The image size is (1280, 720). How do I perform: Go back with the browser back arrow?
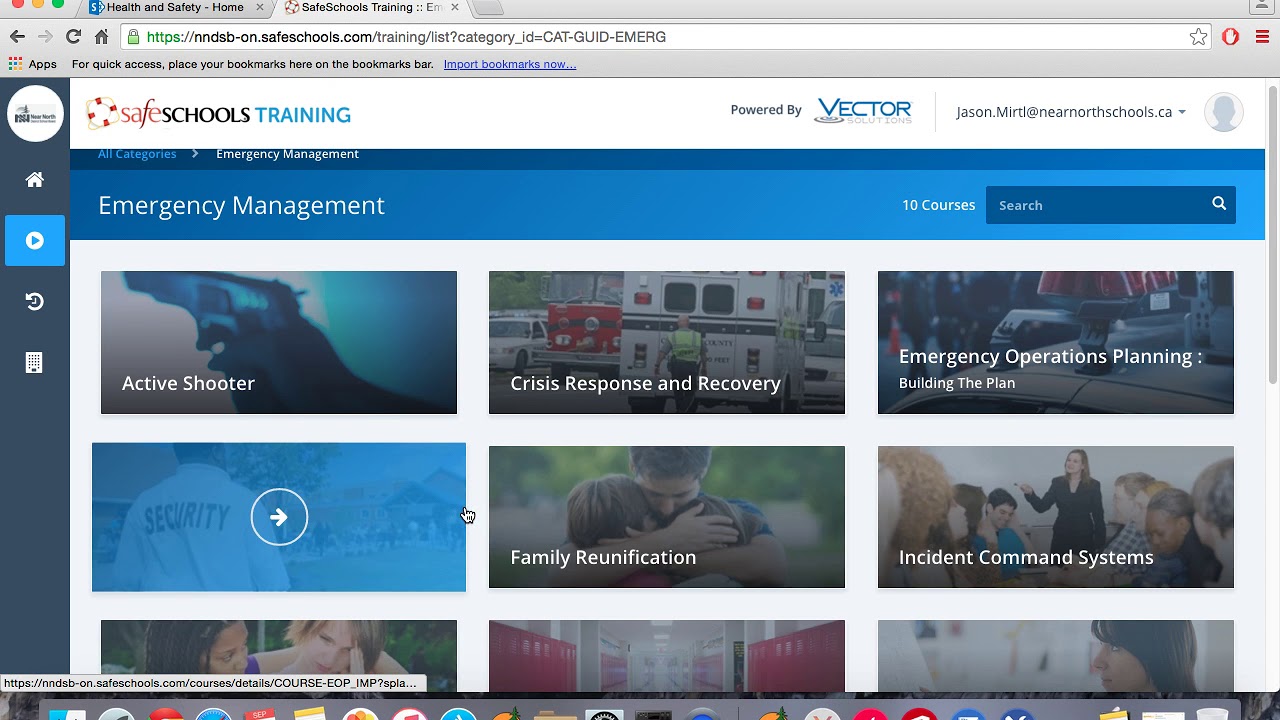(x=17, y=37)
